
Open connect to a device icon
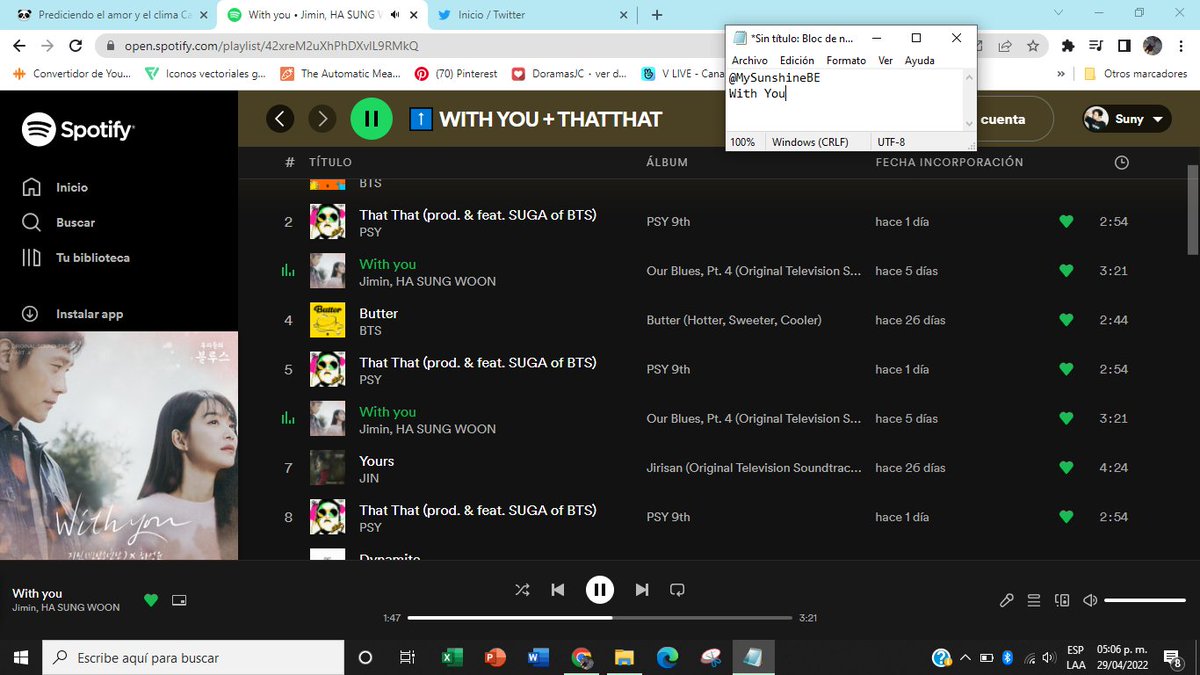[x=1062, y=600]
